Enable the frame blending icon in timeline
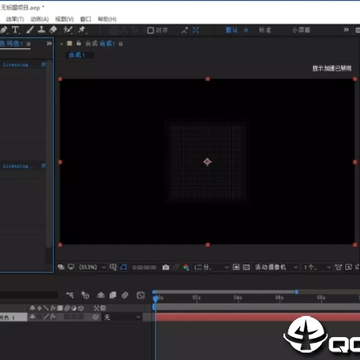Viewport: 360px width, 360px height. point(113,295)
